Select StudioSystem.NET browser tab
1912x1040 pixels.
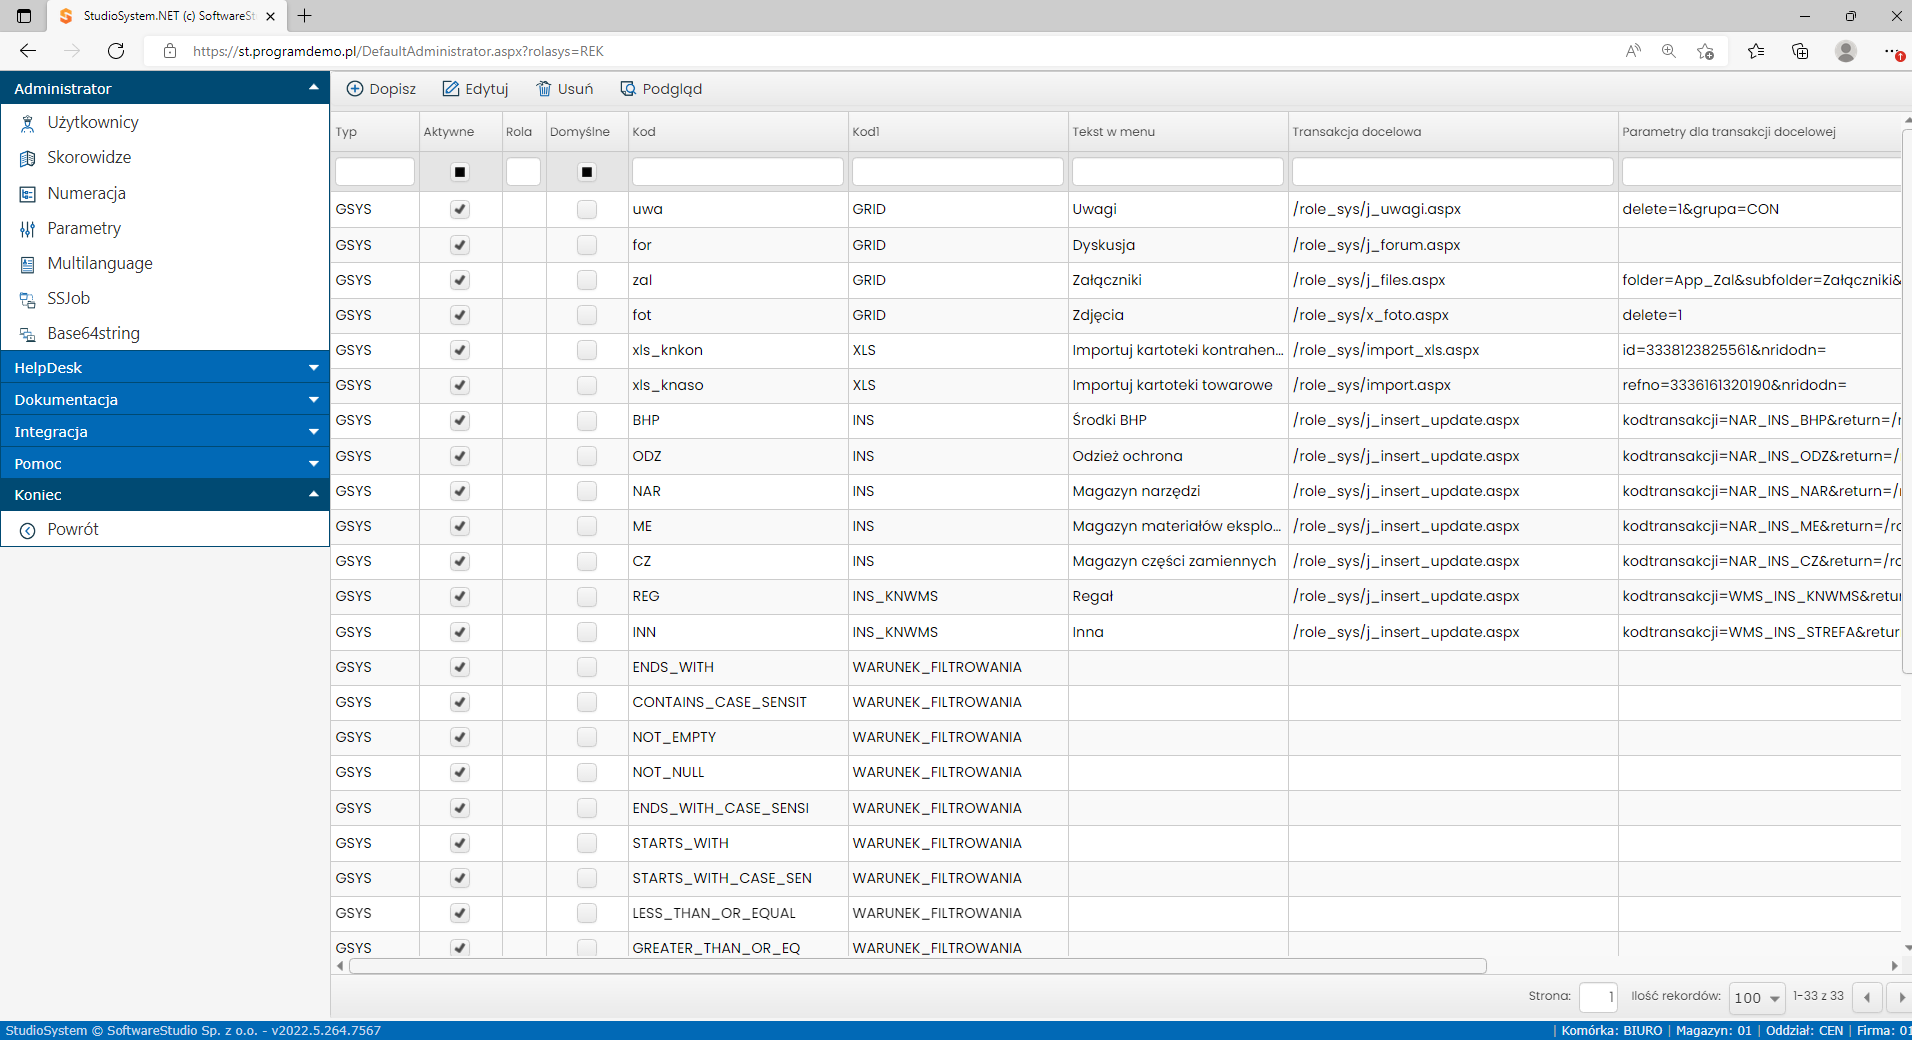point(168,16)
